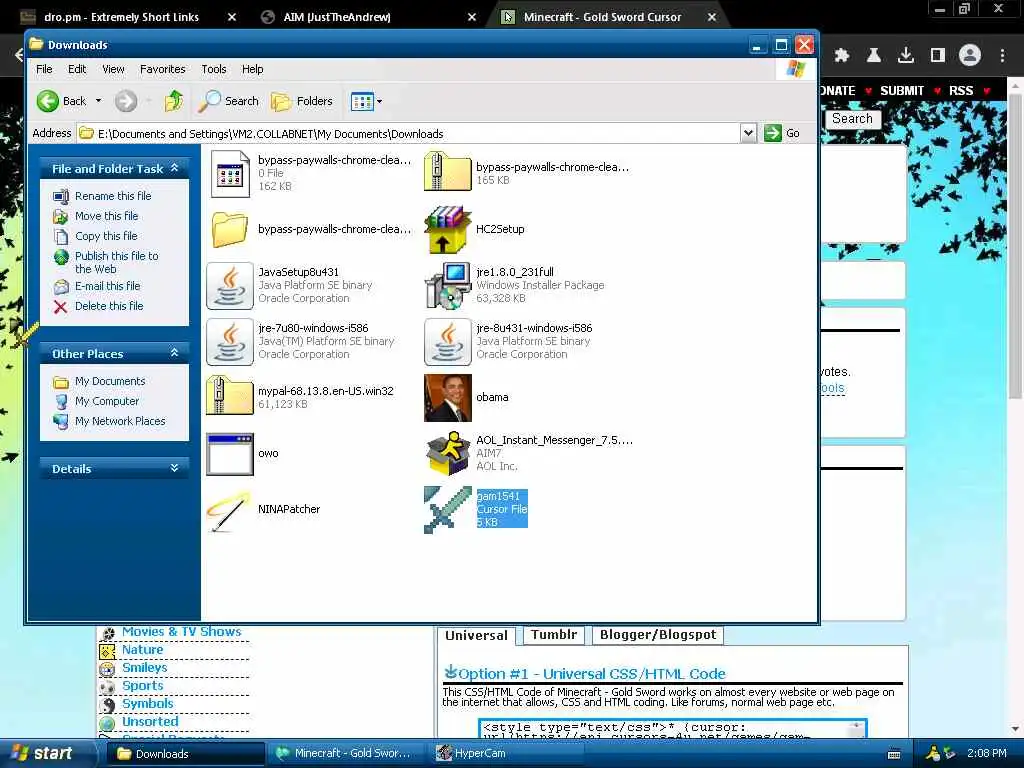Screen dimensions: 1024x768
Task: Close the Minecraft Gold Sword Cursor tab
Action: pyautogui.click(x=712, y=17)
